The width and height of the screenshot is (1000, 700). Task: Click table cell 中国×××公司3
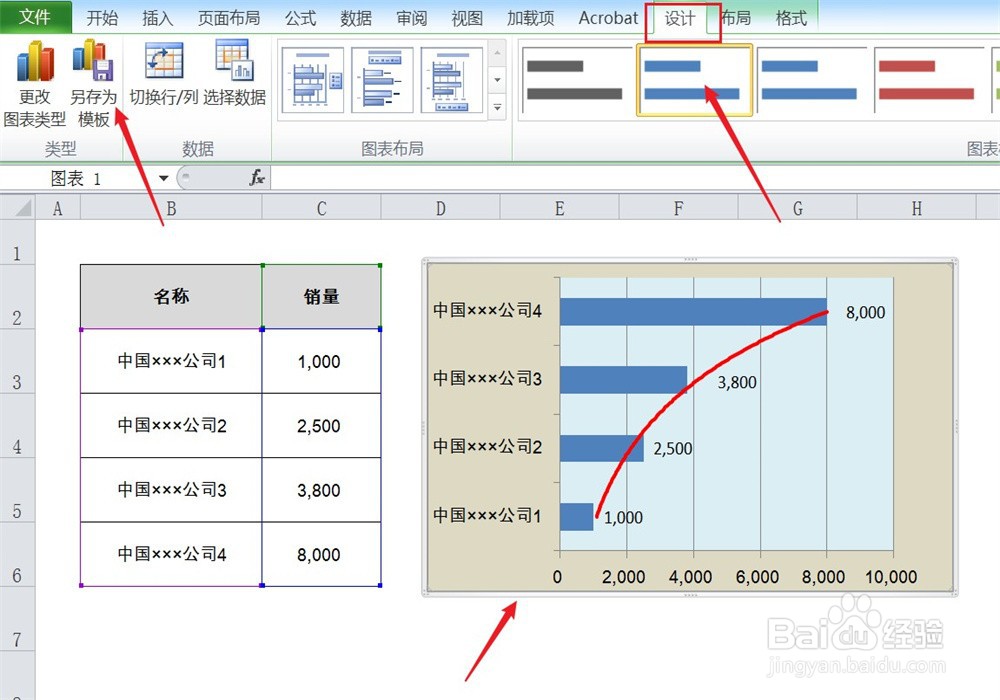tap(171, 490)
